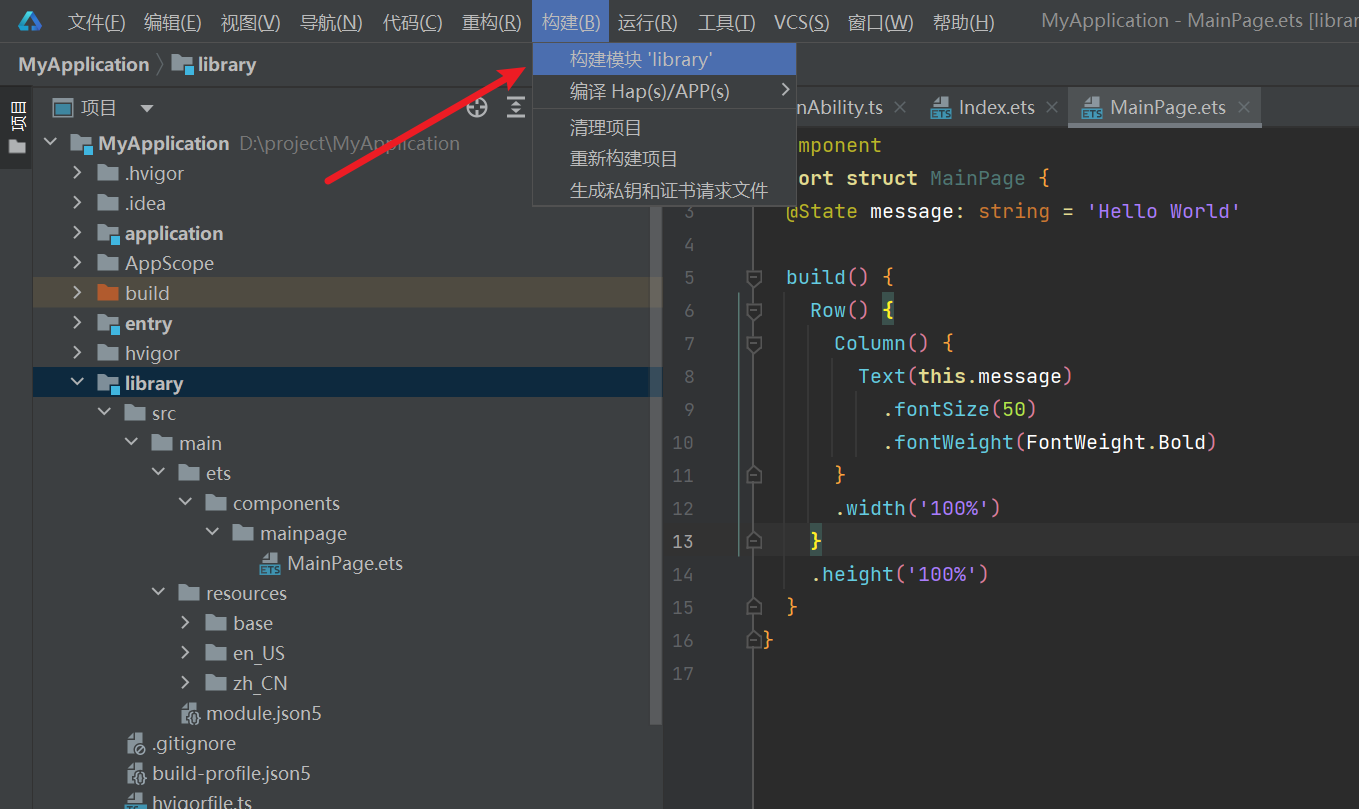Open the VCS(S) menu

(801, 22)
